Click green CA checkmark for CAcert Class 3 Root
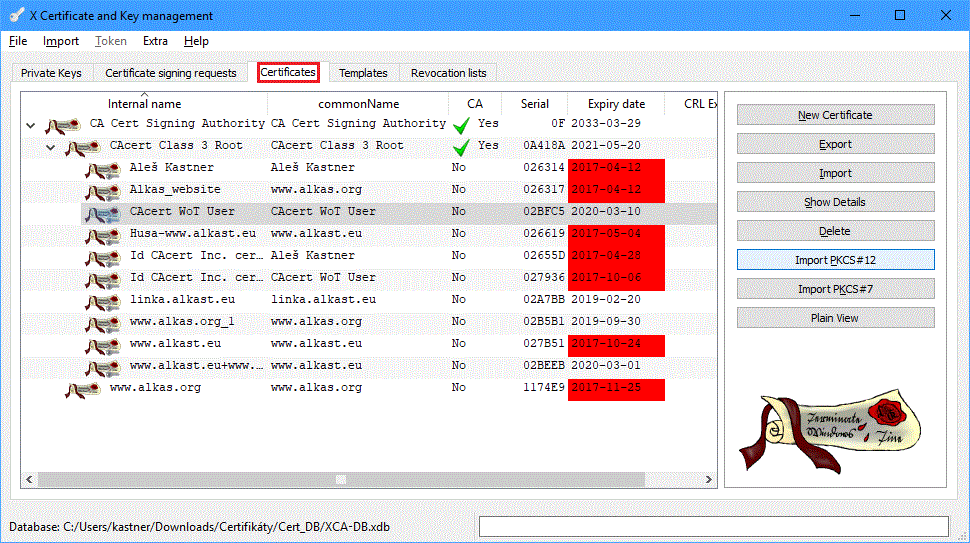 461,147
